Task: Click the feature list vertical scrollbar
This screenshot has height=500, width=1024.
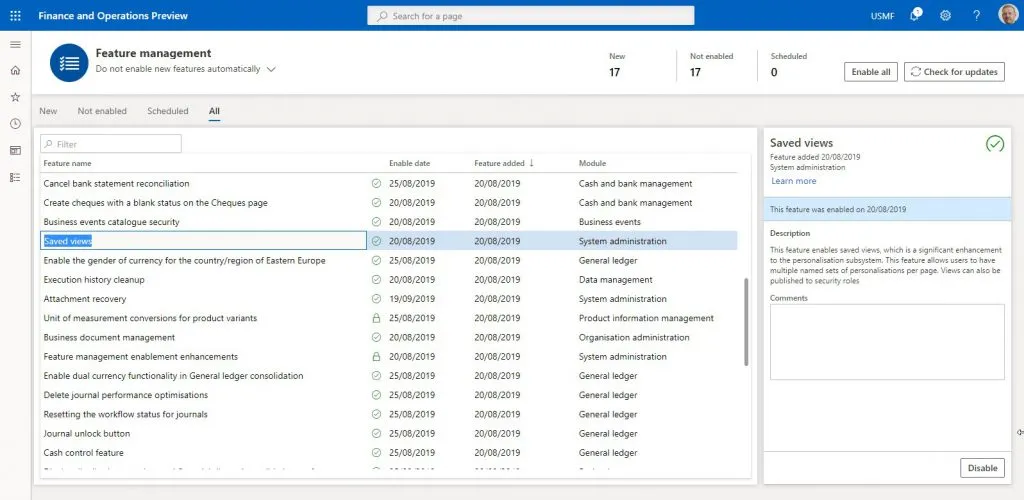Action: point(746,322)
